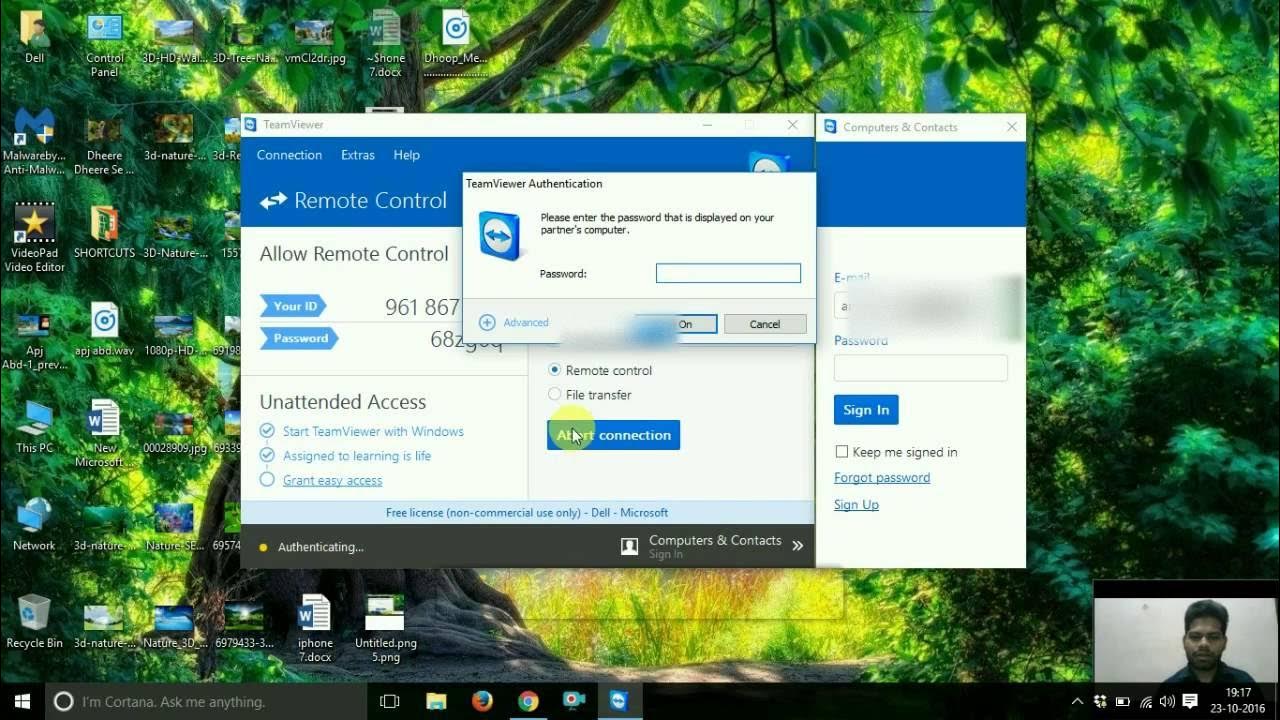Switch to the screen recorder taskbar app
1280x720 pixels.
click(x=574, y=702)
